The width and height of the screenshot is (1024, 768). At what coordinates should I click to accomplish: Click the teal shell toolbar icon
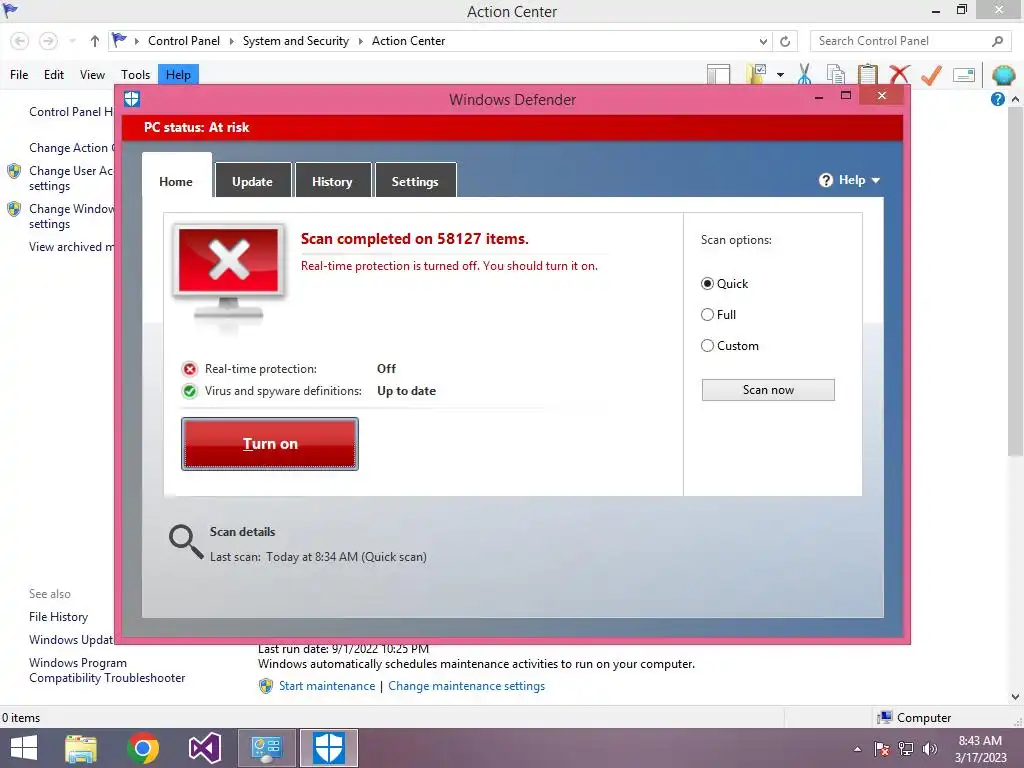(x=1003, y=75)
